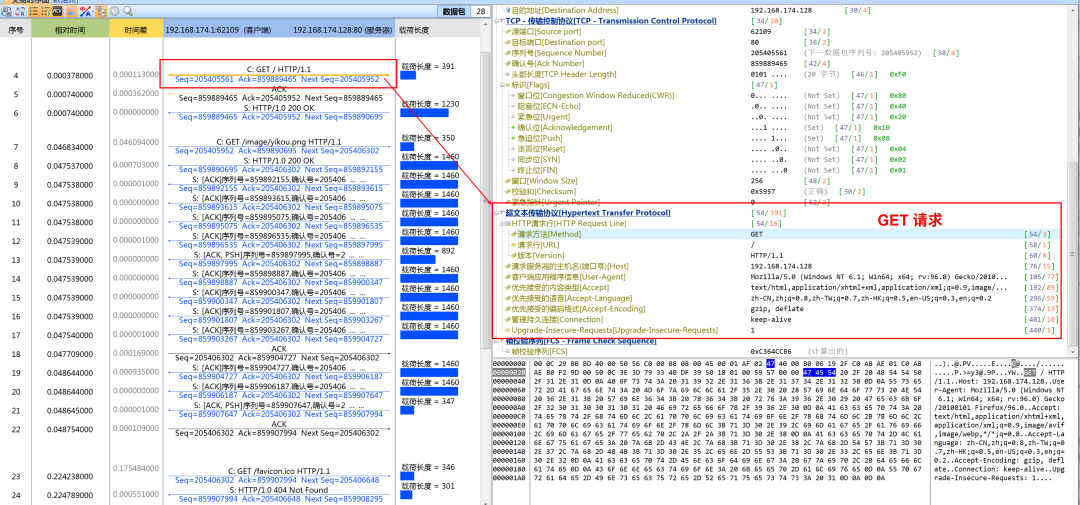Click the first bullet list toolbar icon
Viewport: 1080px width, 505px height.
[34, 11]
